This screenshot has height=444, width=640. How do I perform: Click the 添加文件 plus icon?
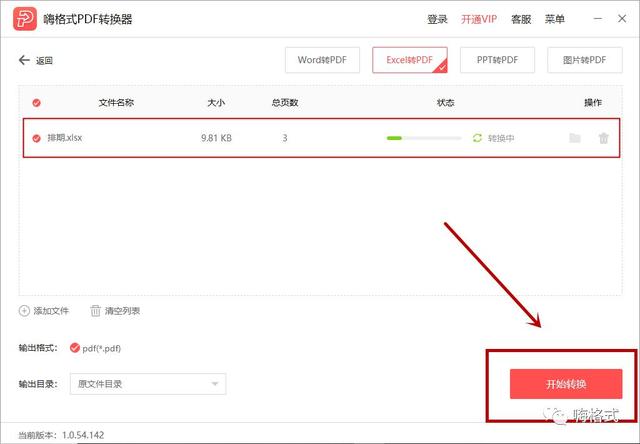[24, 311]
